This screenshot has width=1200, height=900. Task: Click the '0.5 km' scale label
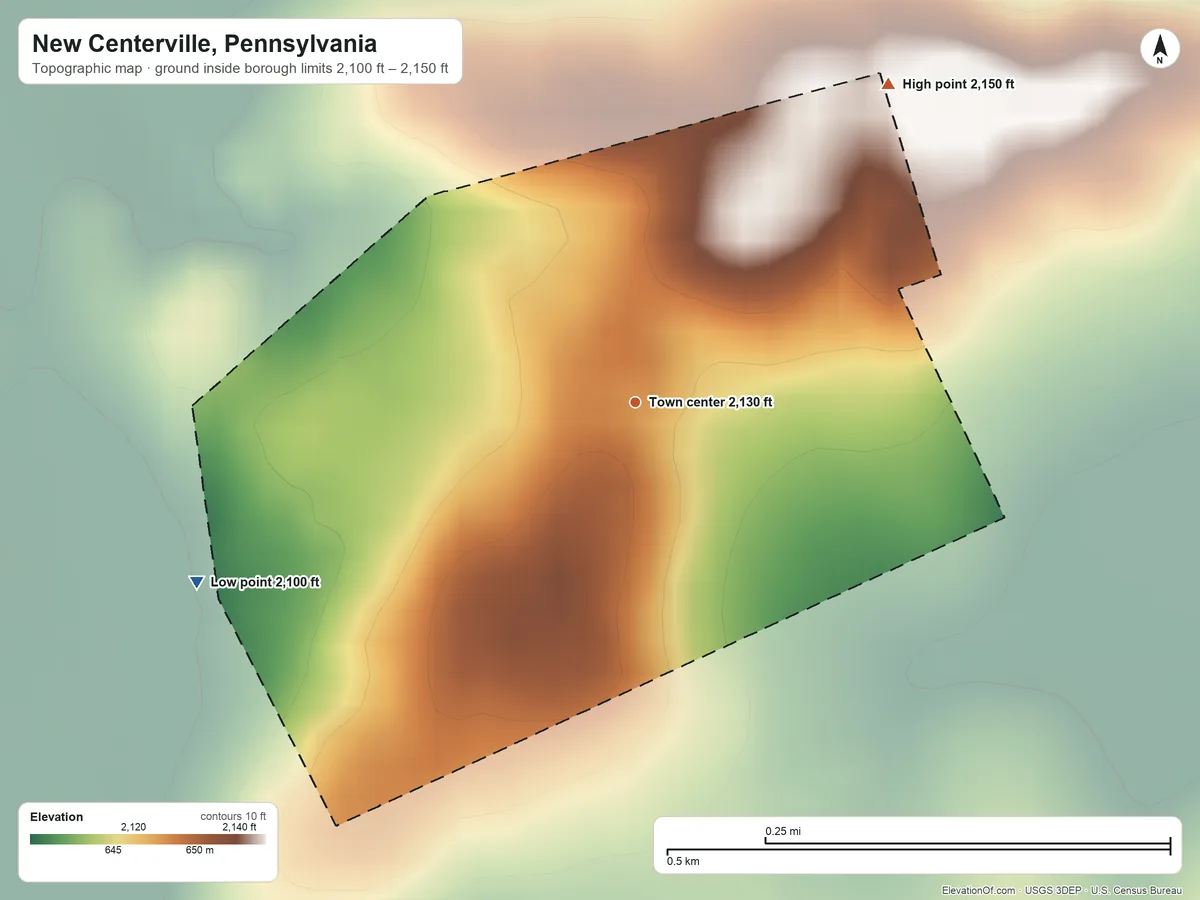683,861
